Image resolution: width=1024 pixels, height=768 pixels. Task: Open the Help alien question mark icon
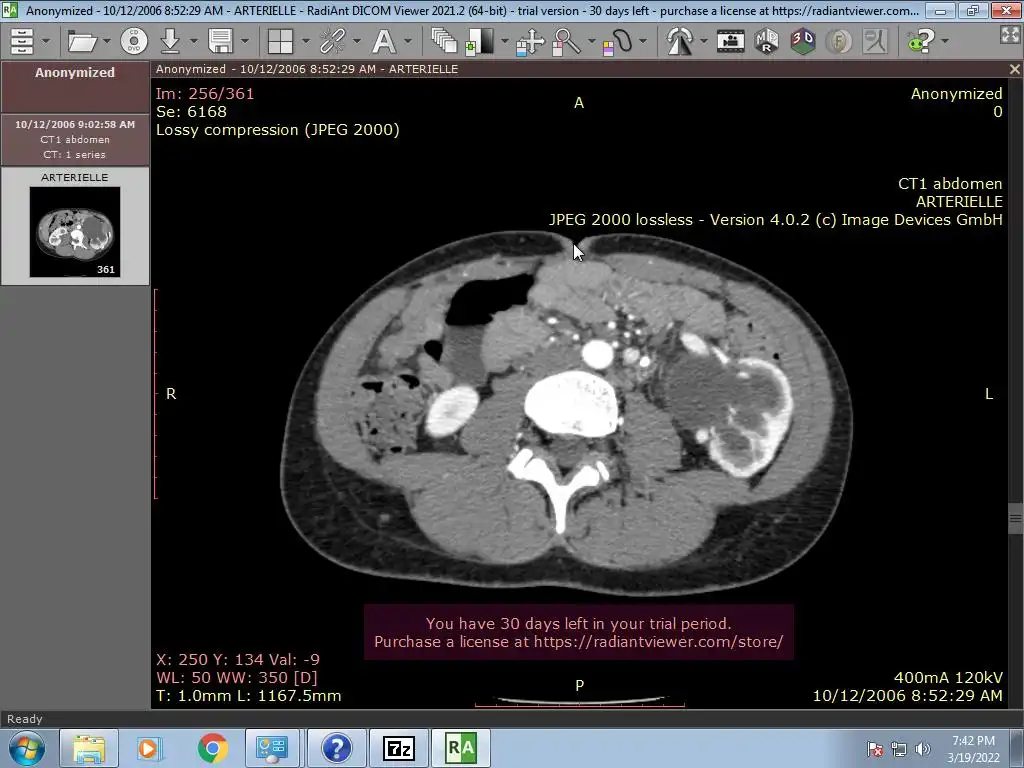tap(921, 41)
